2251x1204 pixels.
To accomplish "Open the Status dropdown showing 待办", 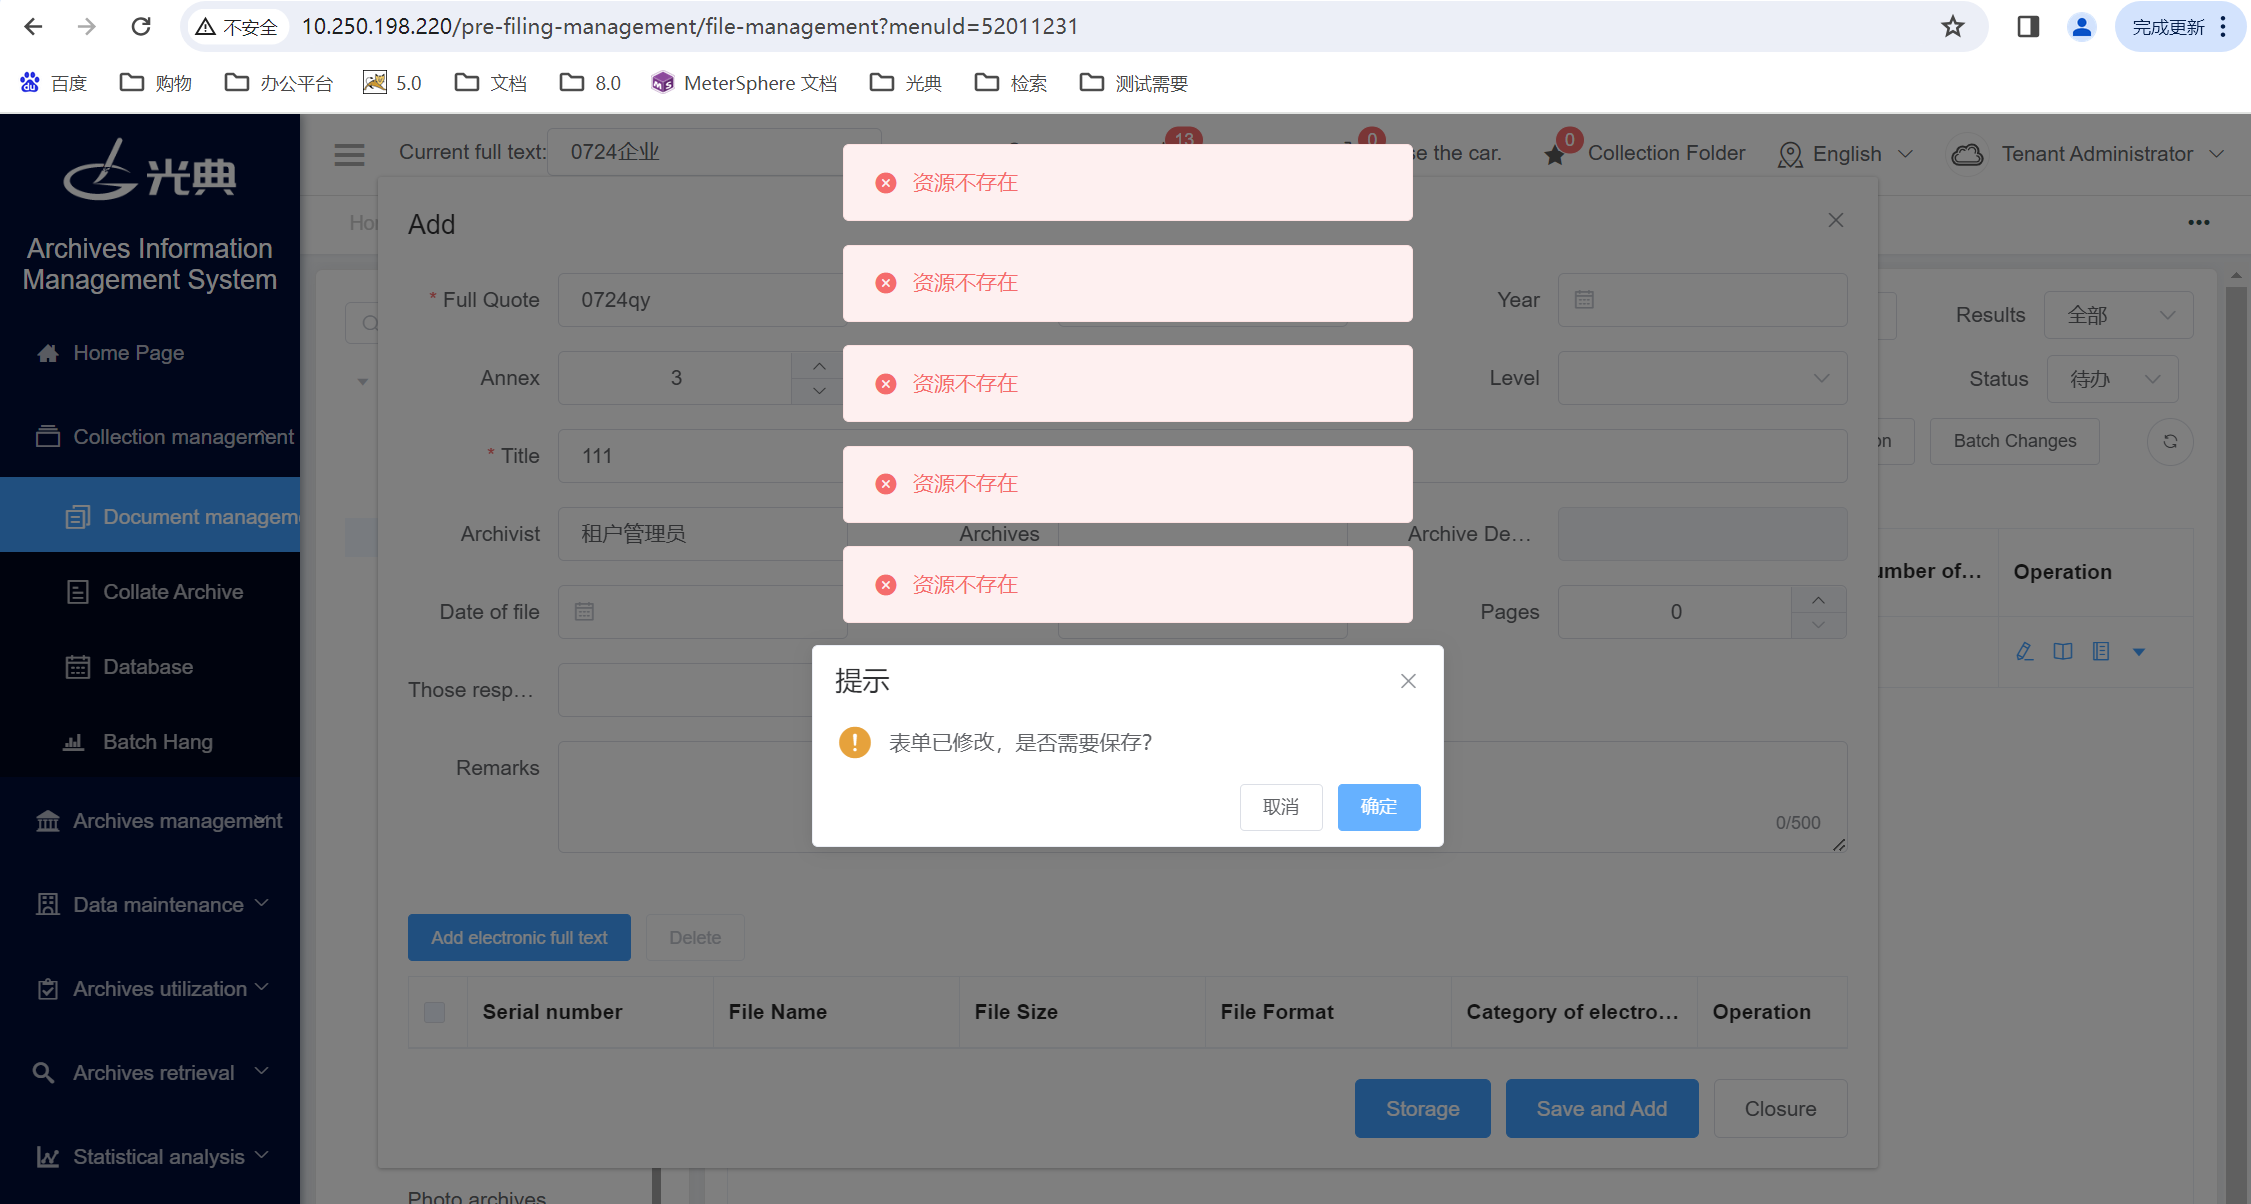I will coord(2112,379).
